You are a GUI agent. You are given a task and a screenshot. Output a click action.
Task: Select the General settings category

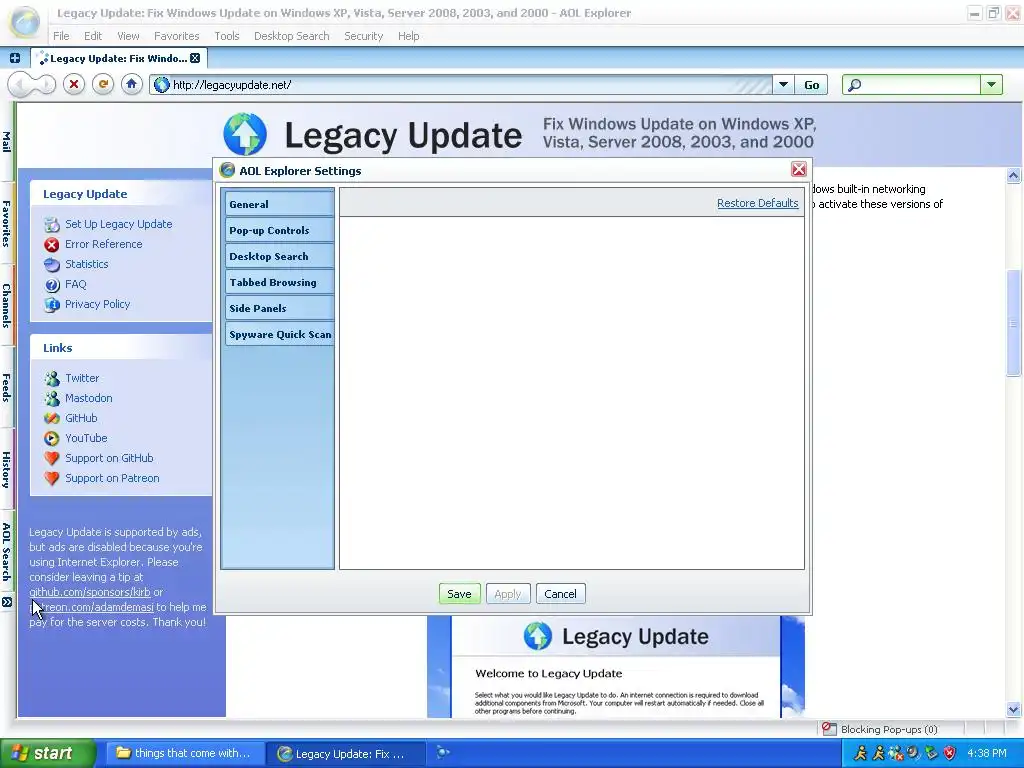click(280, 204)
